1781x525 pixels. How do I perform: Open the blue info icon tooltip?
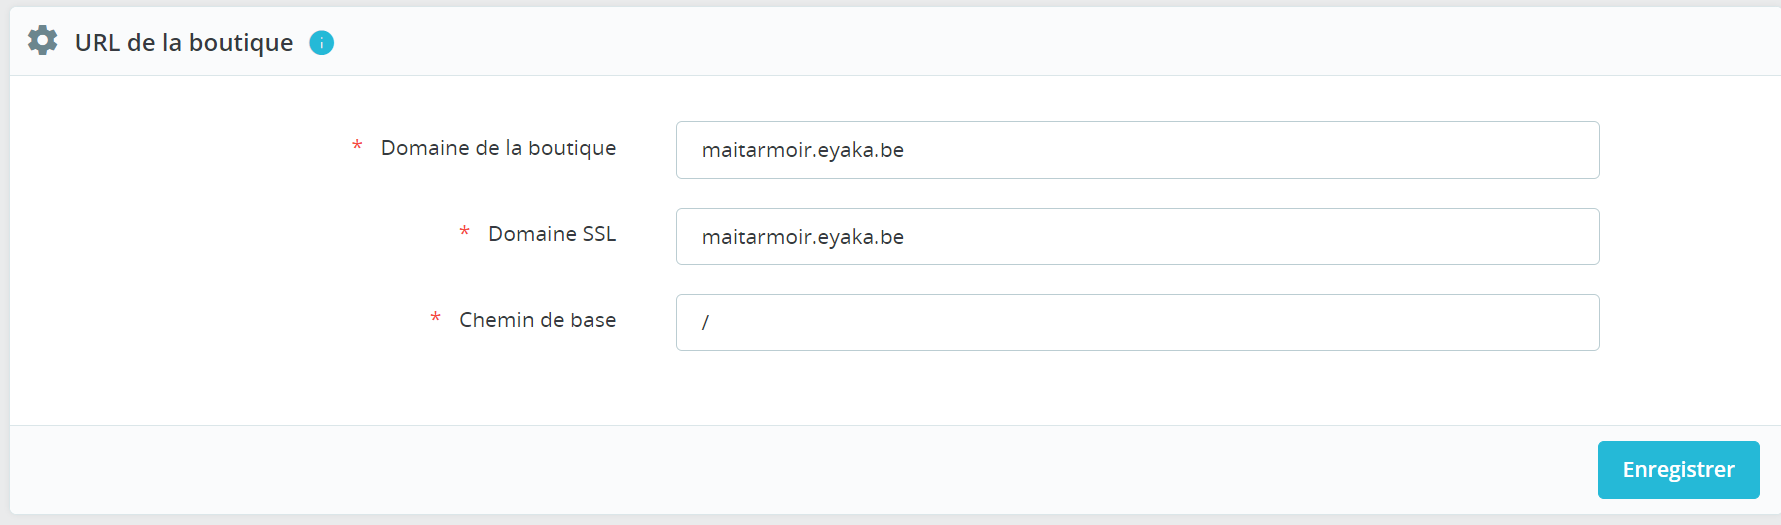321,42
